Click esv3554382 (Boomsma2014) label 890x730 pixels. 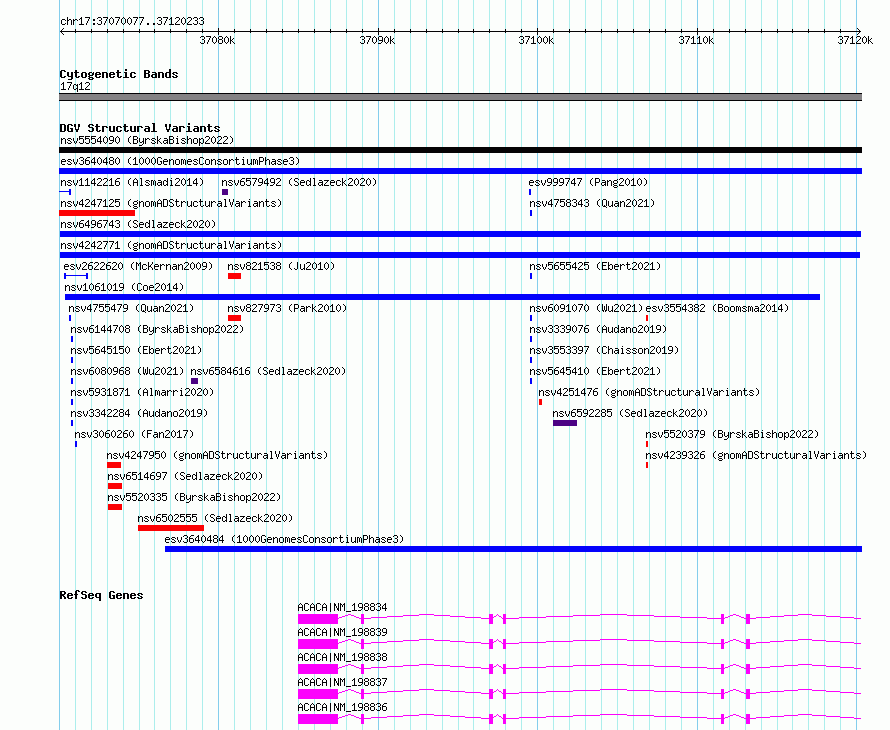pos(717,308)
